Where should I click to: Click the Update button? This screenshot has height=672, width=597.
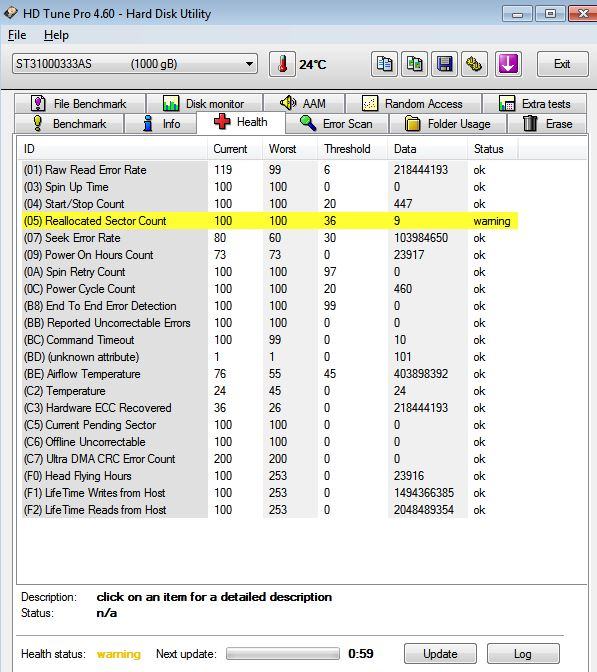point(440,654)
